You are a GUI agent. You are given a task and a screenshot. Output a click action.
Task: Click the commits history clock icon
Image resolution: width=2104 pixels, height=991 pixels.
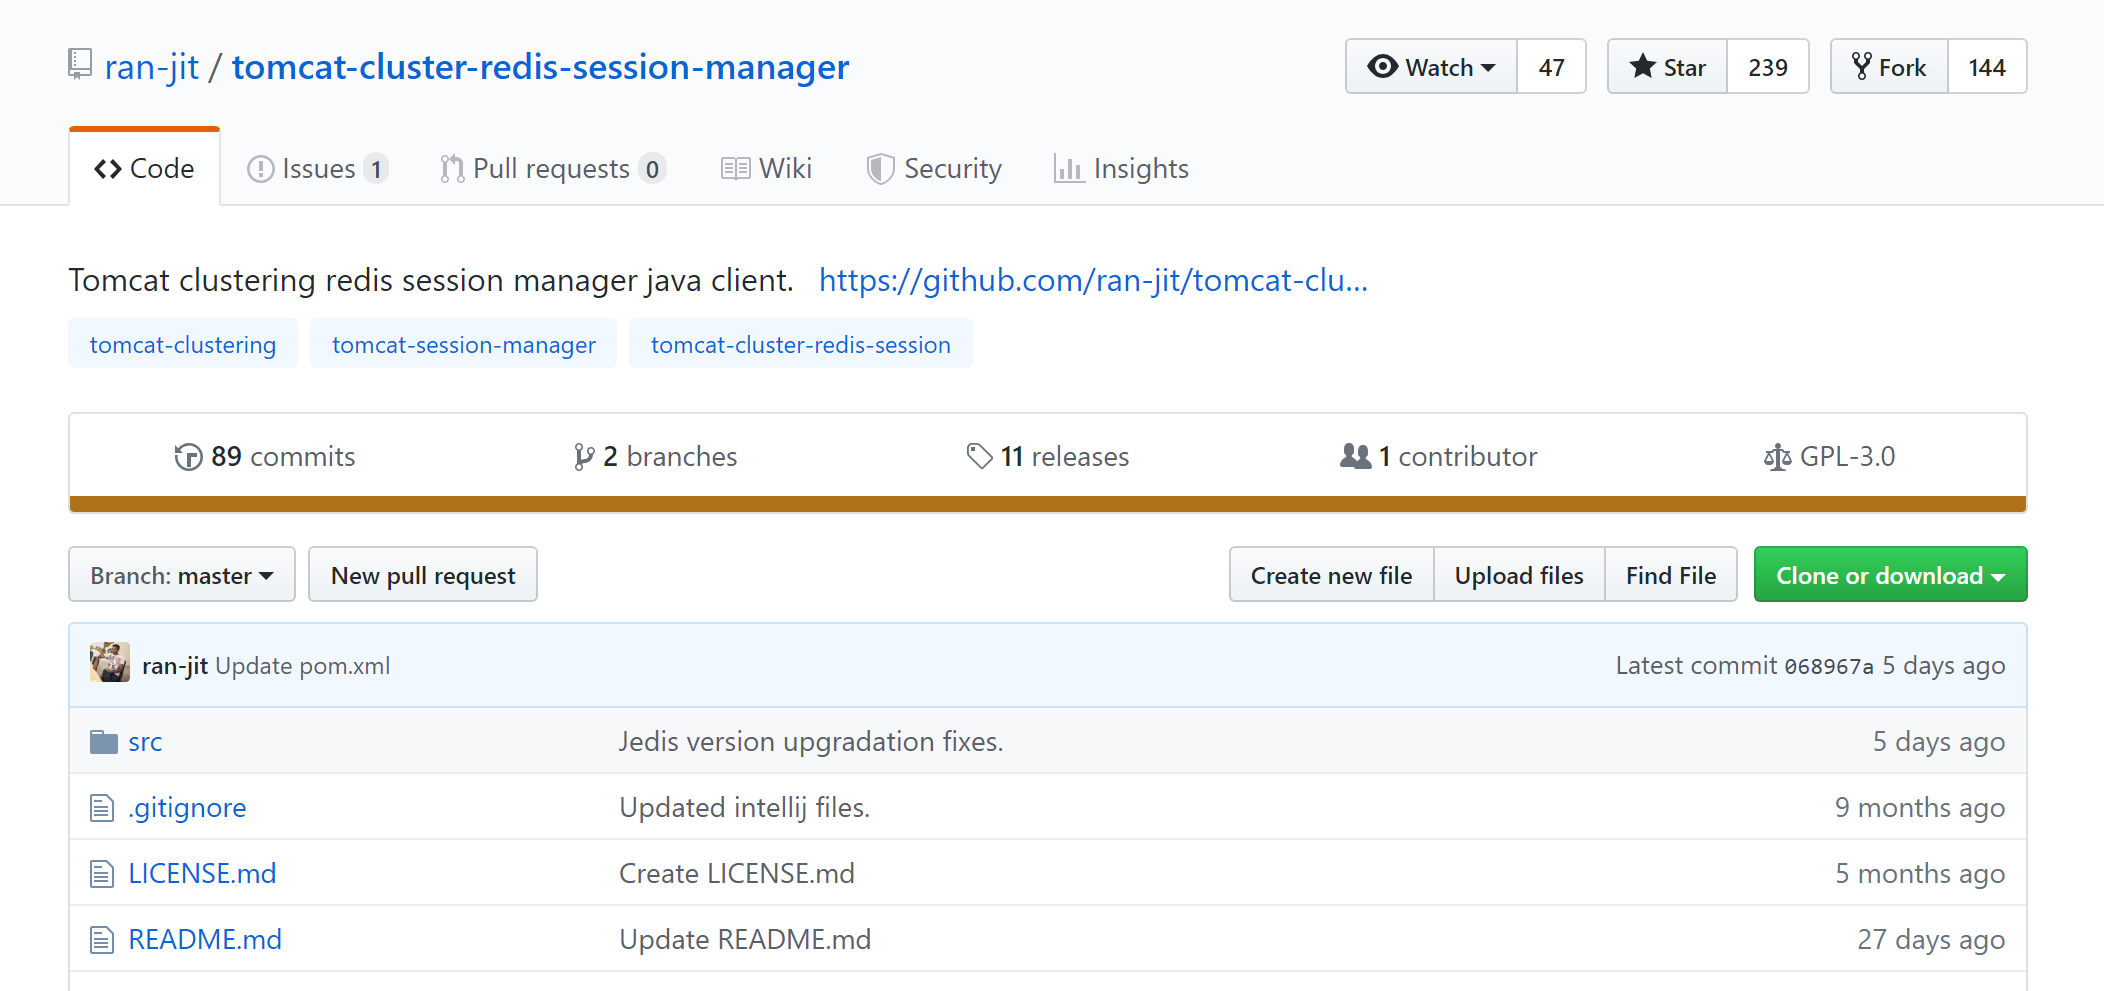[x=188, y=457]
